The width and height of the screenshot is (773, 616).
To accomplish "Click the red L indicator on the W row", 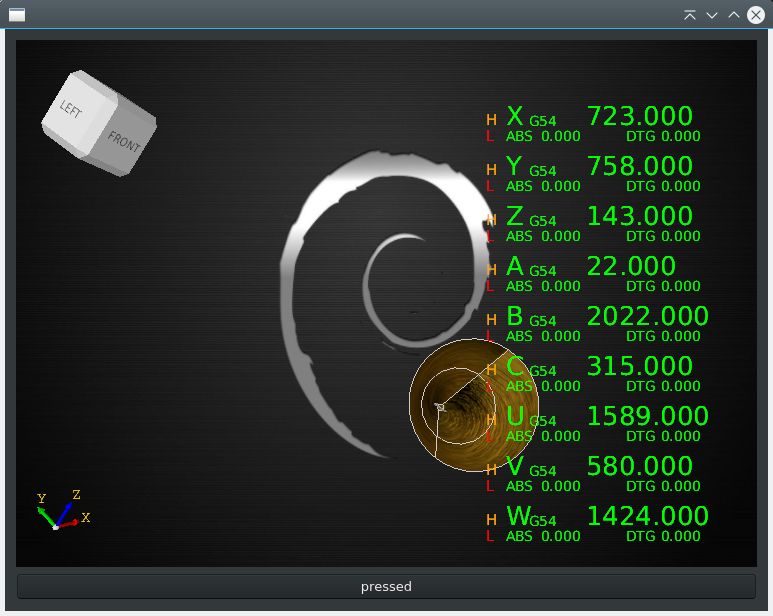I will point(490,536).
